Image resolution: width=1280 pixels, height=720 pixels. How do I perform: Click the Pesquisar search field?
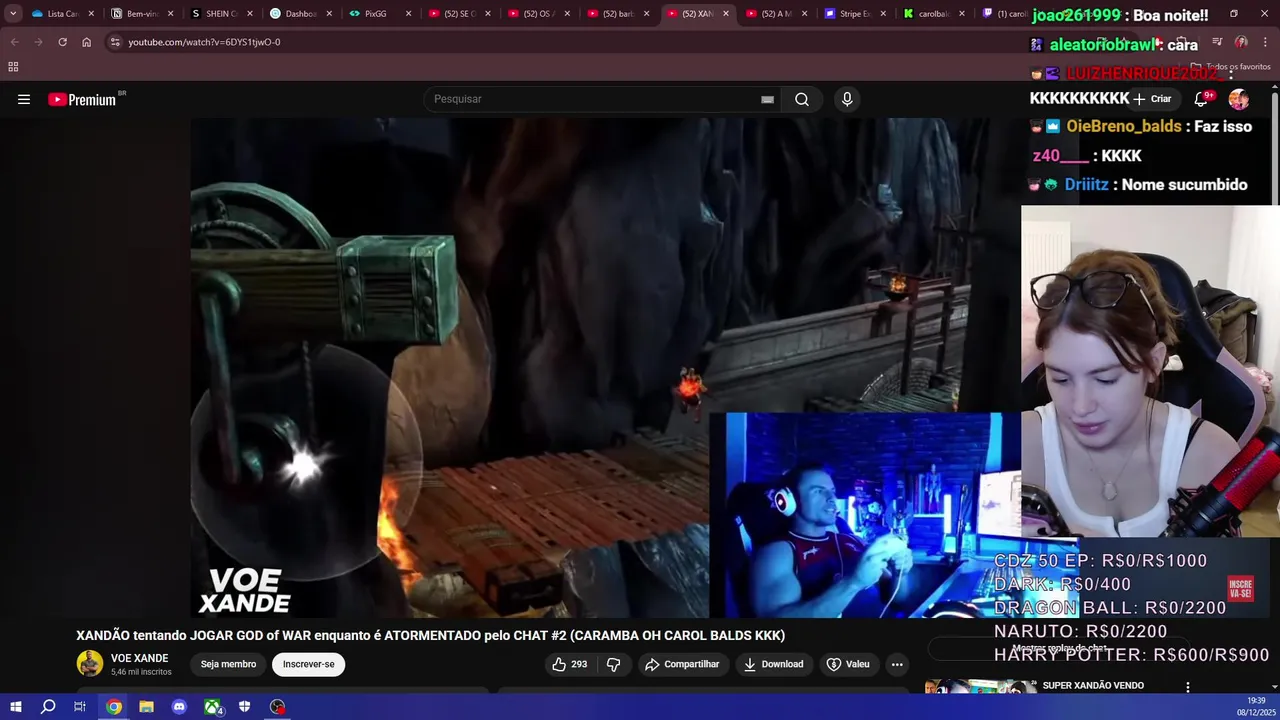595,99
